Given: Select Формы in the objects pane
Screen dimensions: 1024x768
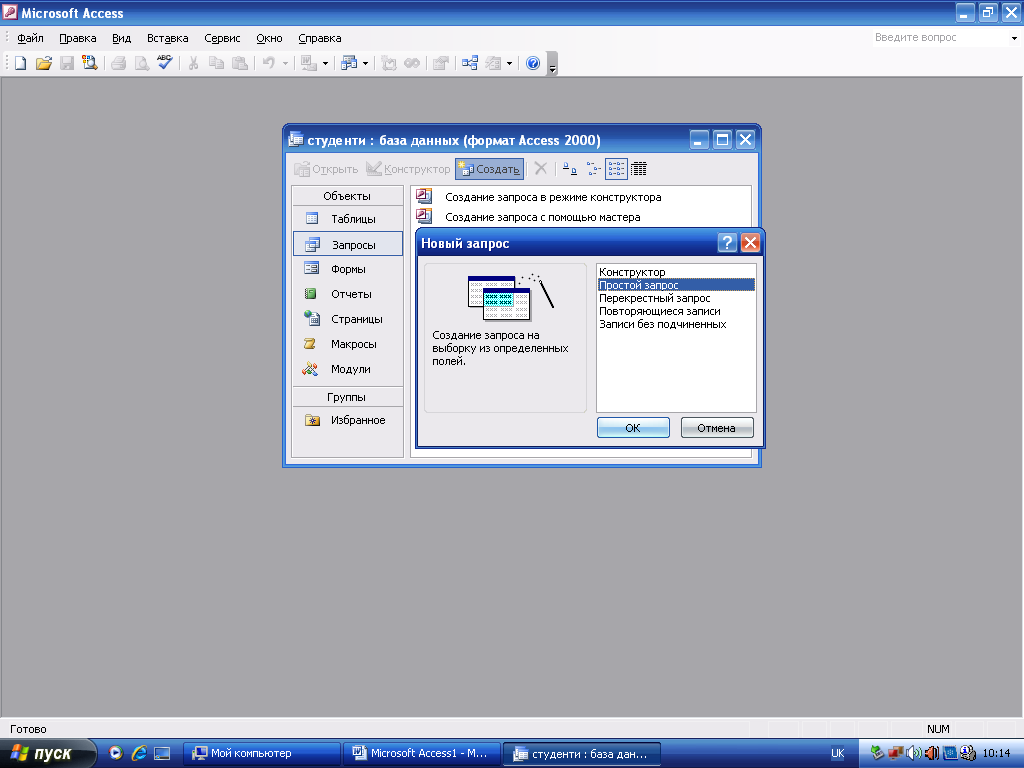Looking at the screenshot, I should (347, 269).
